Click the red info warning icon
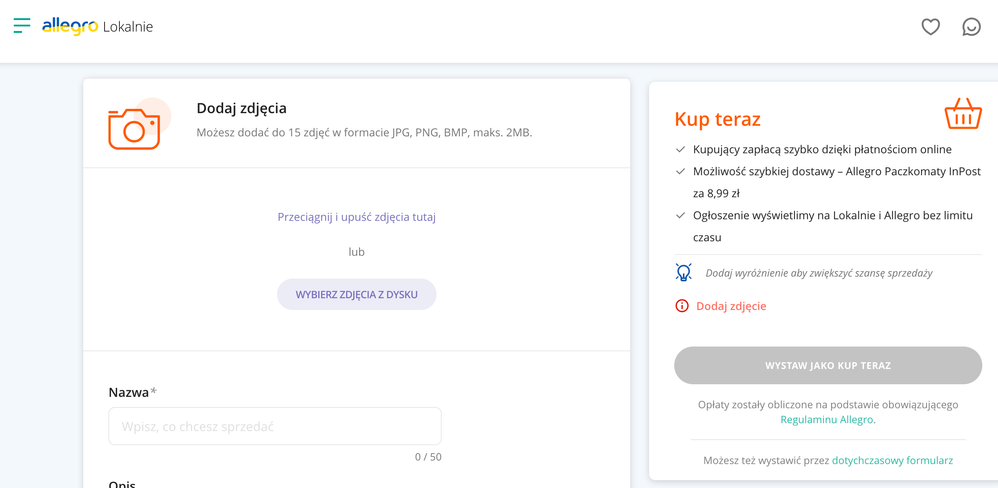998x488 pixels. pyautogui.click(x=682, y=306)
